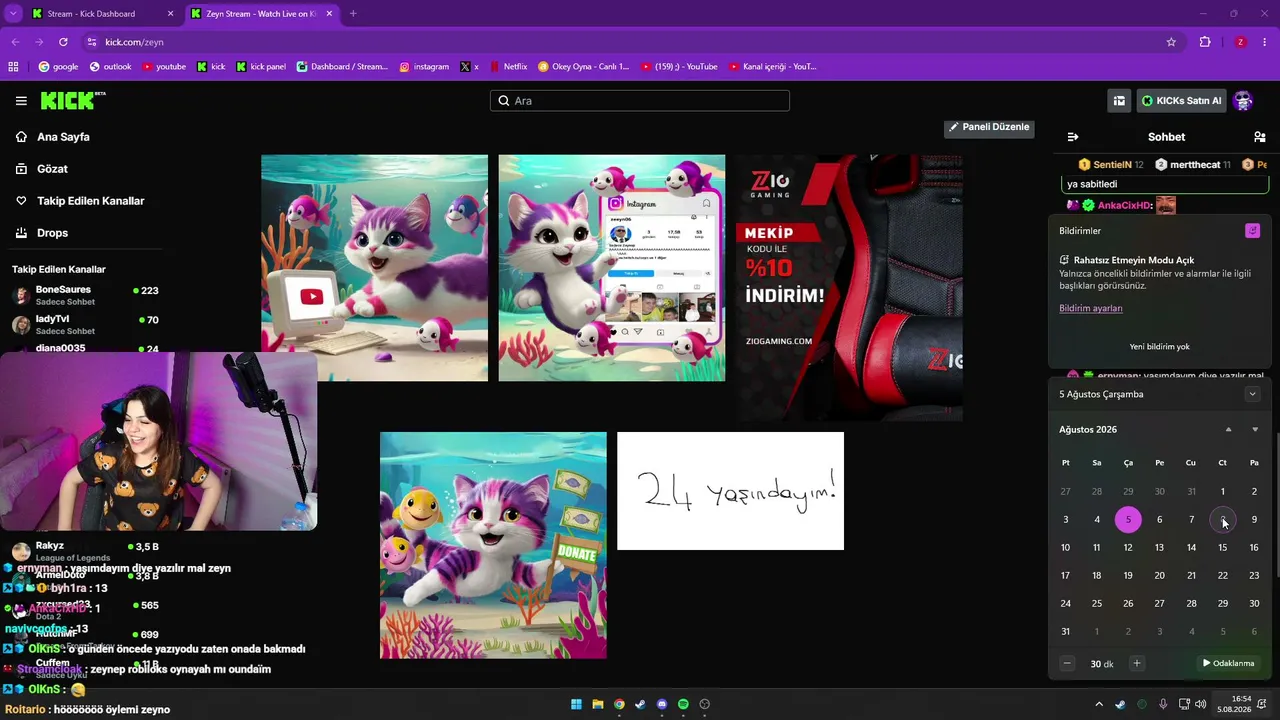Viewport: 1280px width, 720px height.
Task: Open Spotify from the taskbar
Action: (683, 704)
